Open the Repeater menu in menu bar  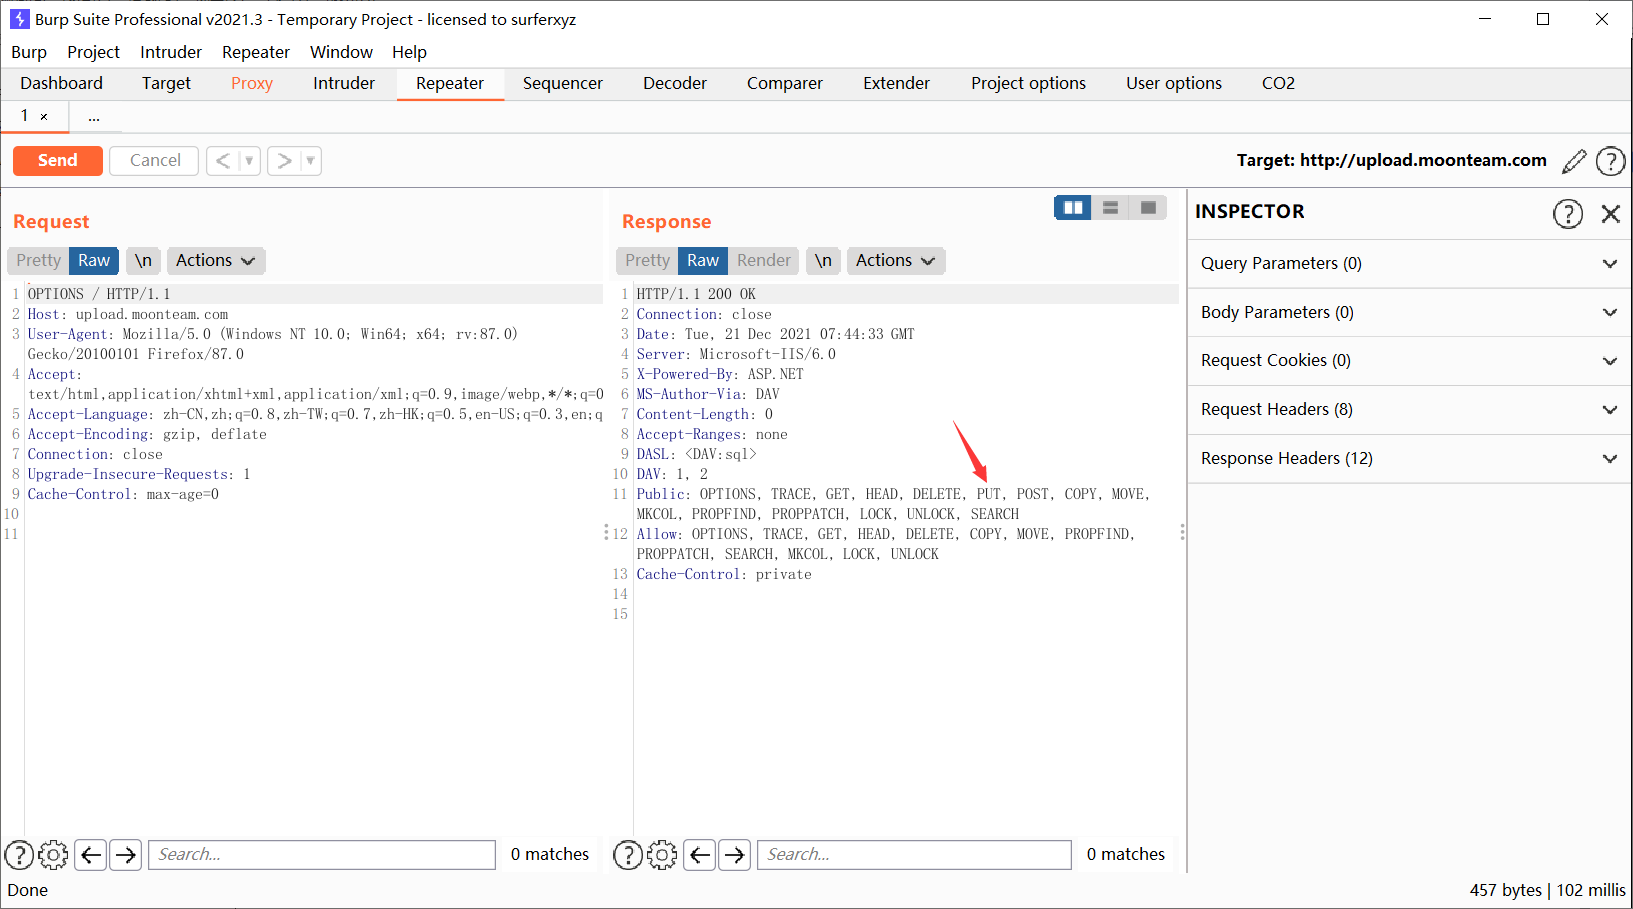(x=256, y=52)
